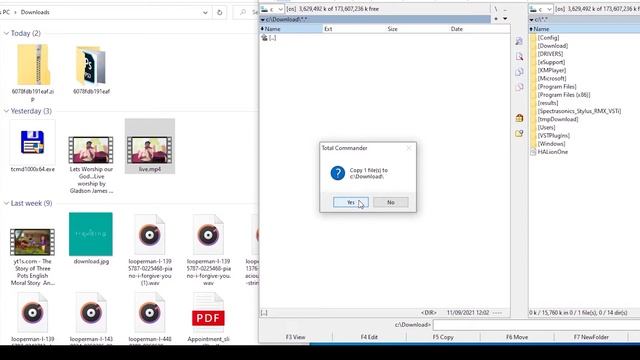Screen dimensions: 640x360
Task: Click the pack files box icon in the vertical bar
Action: pos(519,118)
